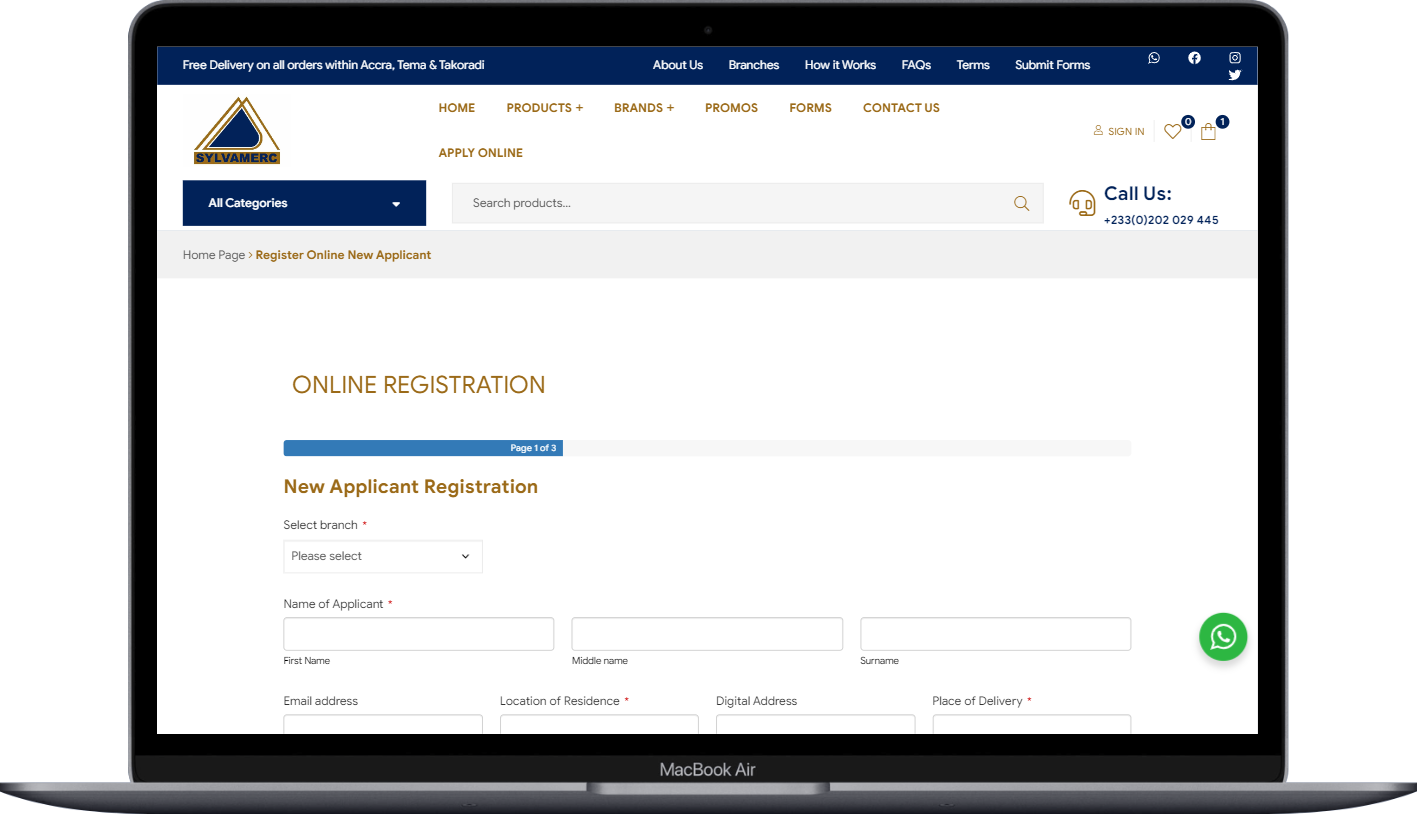Viewport: 1417px width, 814px height.
Task: Open the Facebook page icon
Action: pos(1194,58)
